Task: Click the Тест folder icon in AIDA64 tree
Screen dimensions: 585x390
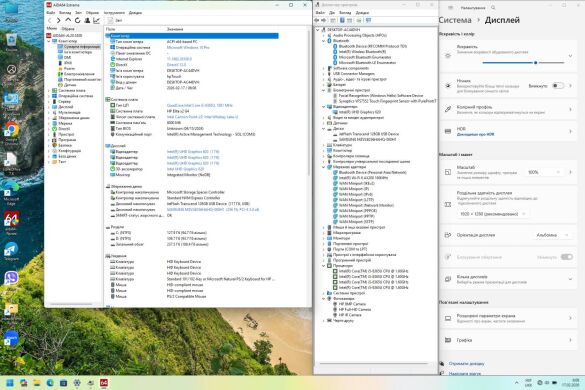Action: point(54,162)
